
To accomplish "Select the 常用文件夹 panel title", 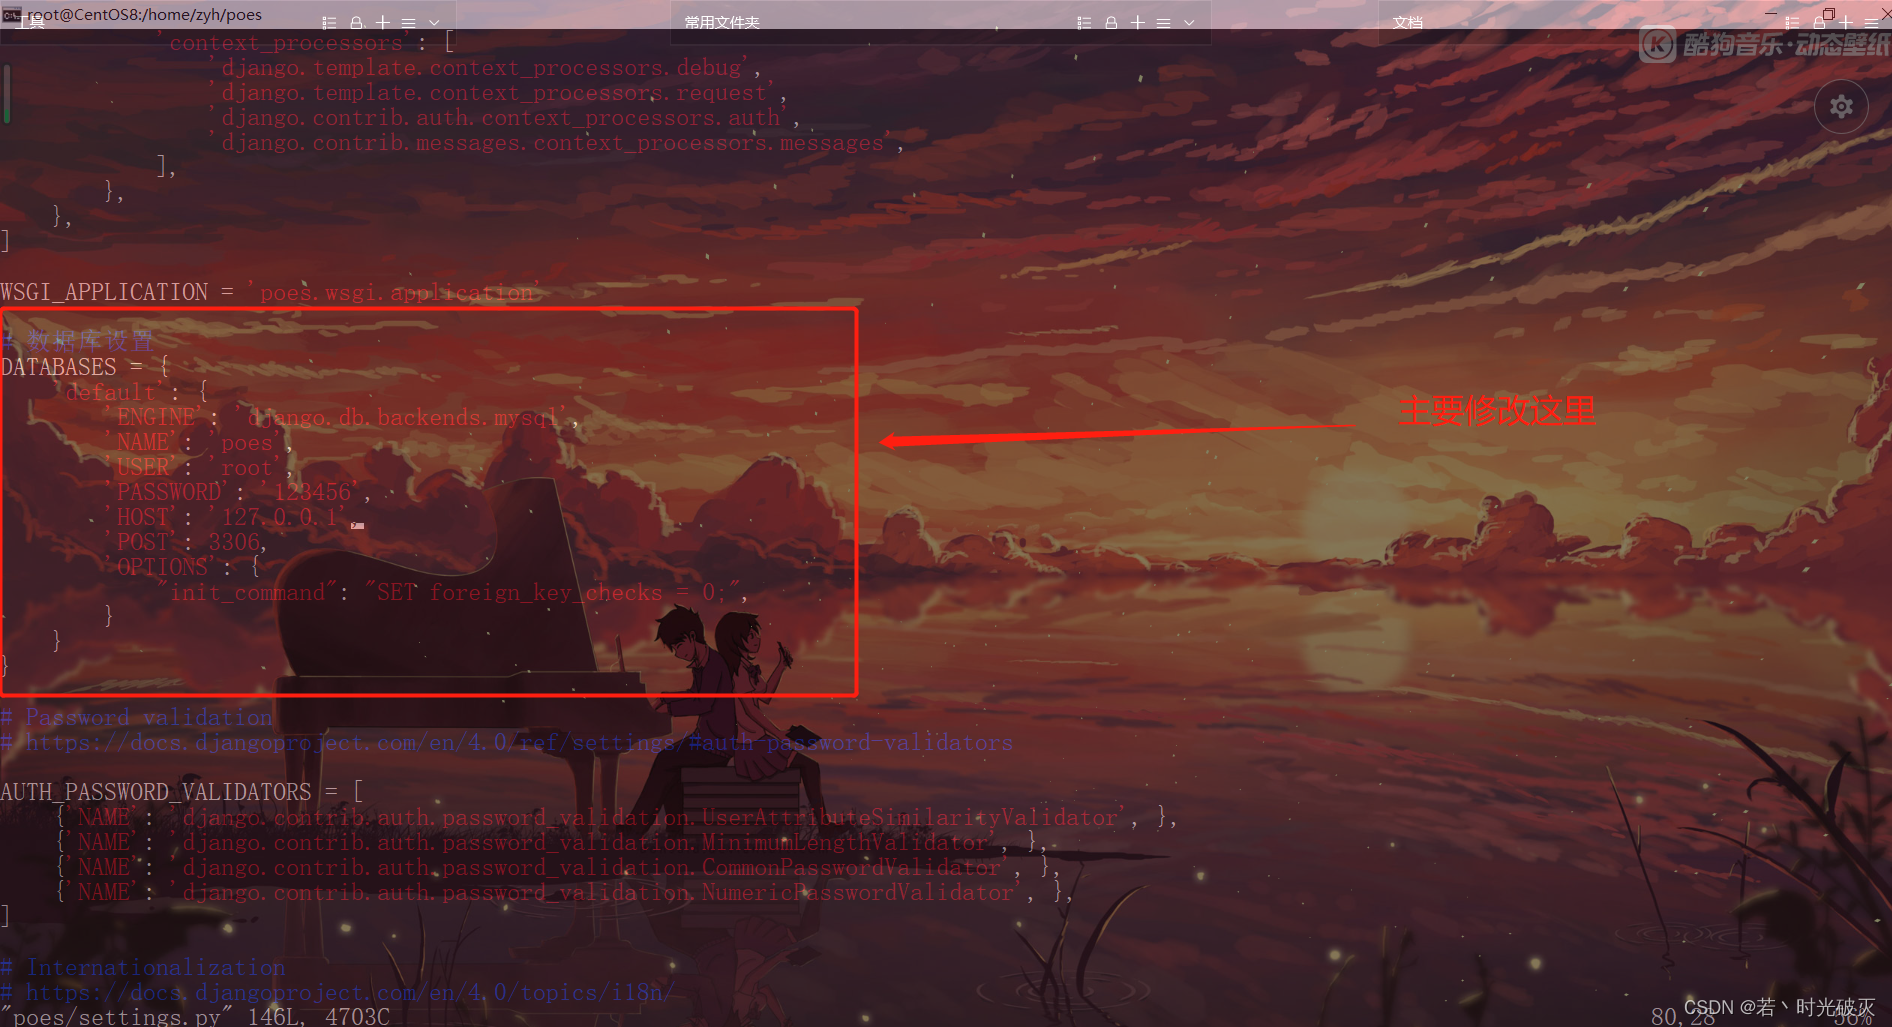I will coord(722,22).
